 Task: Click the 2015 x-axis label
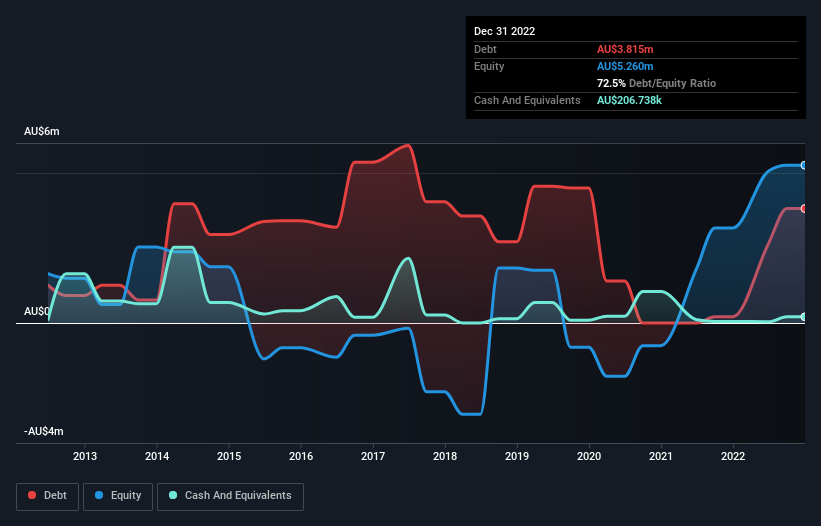tap(229, 456)
